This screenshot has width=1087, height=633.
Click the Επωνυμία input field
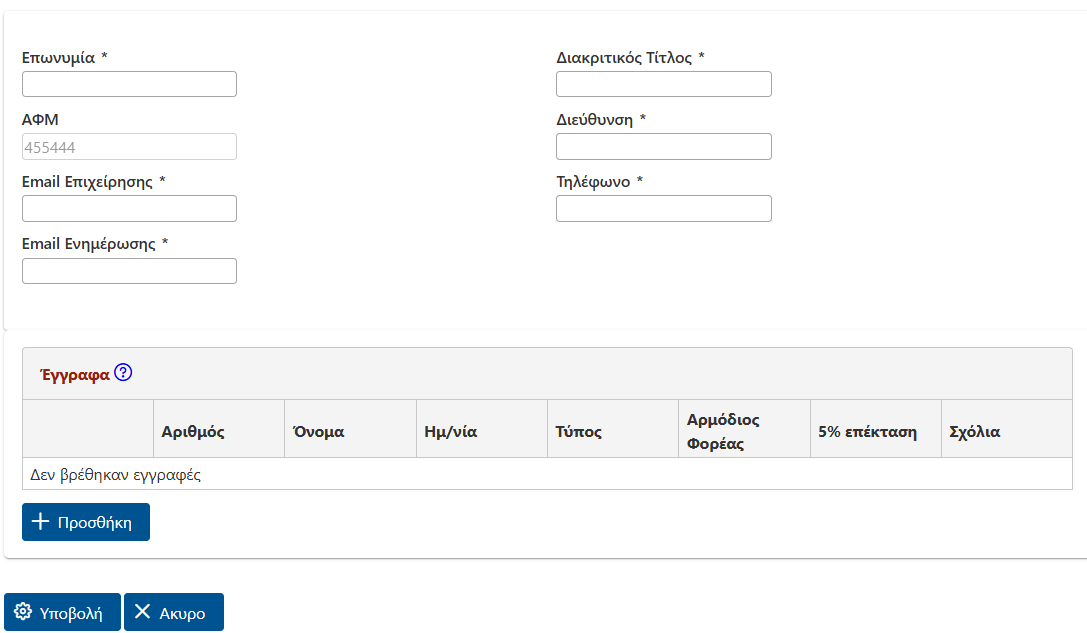pos(129,83)
